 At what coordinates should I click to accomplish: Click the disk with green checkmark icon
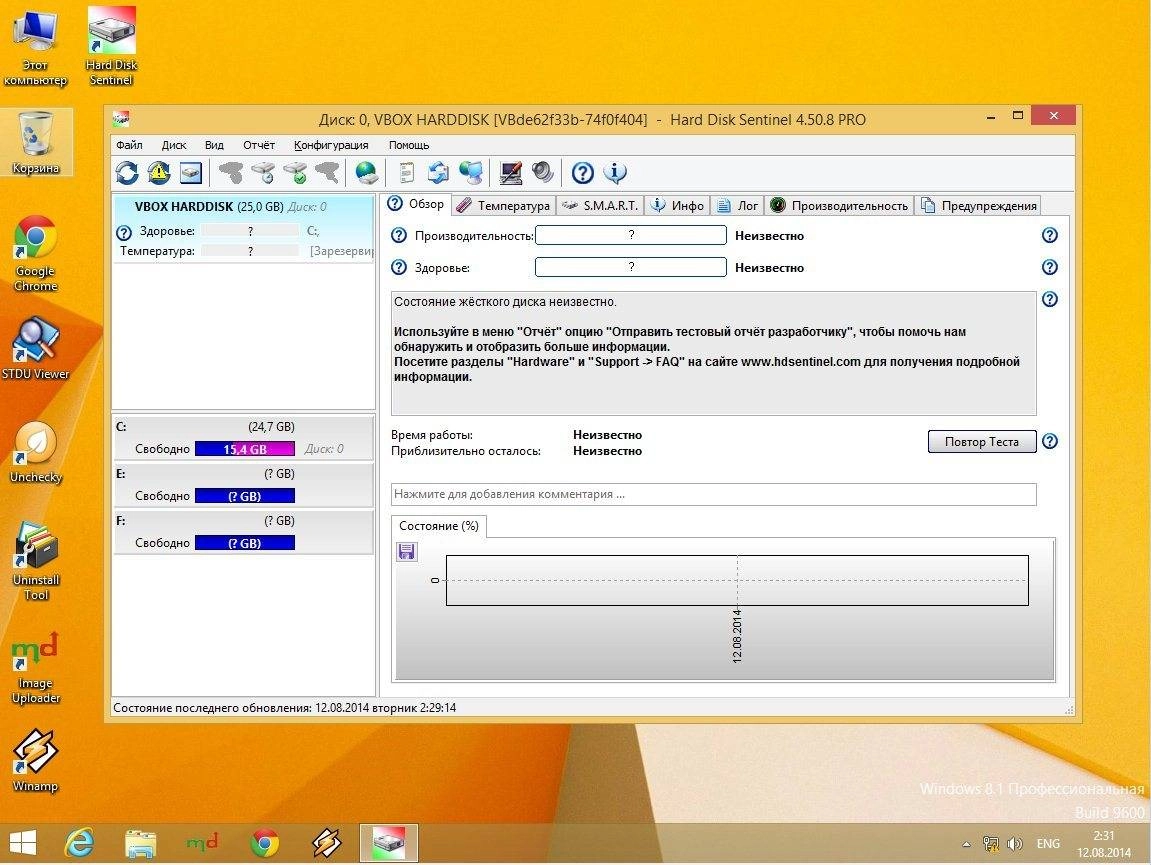(x=295, y=173)
